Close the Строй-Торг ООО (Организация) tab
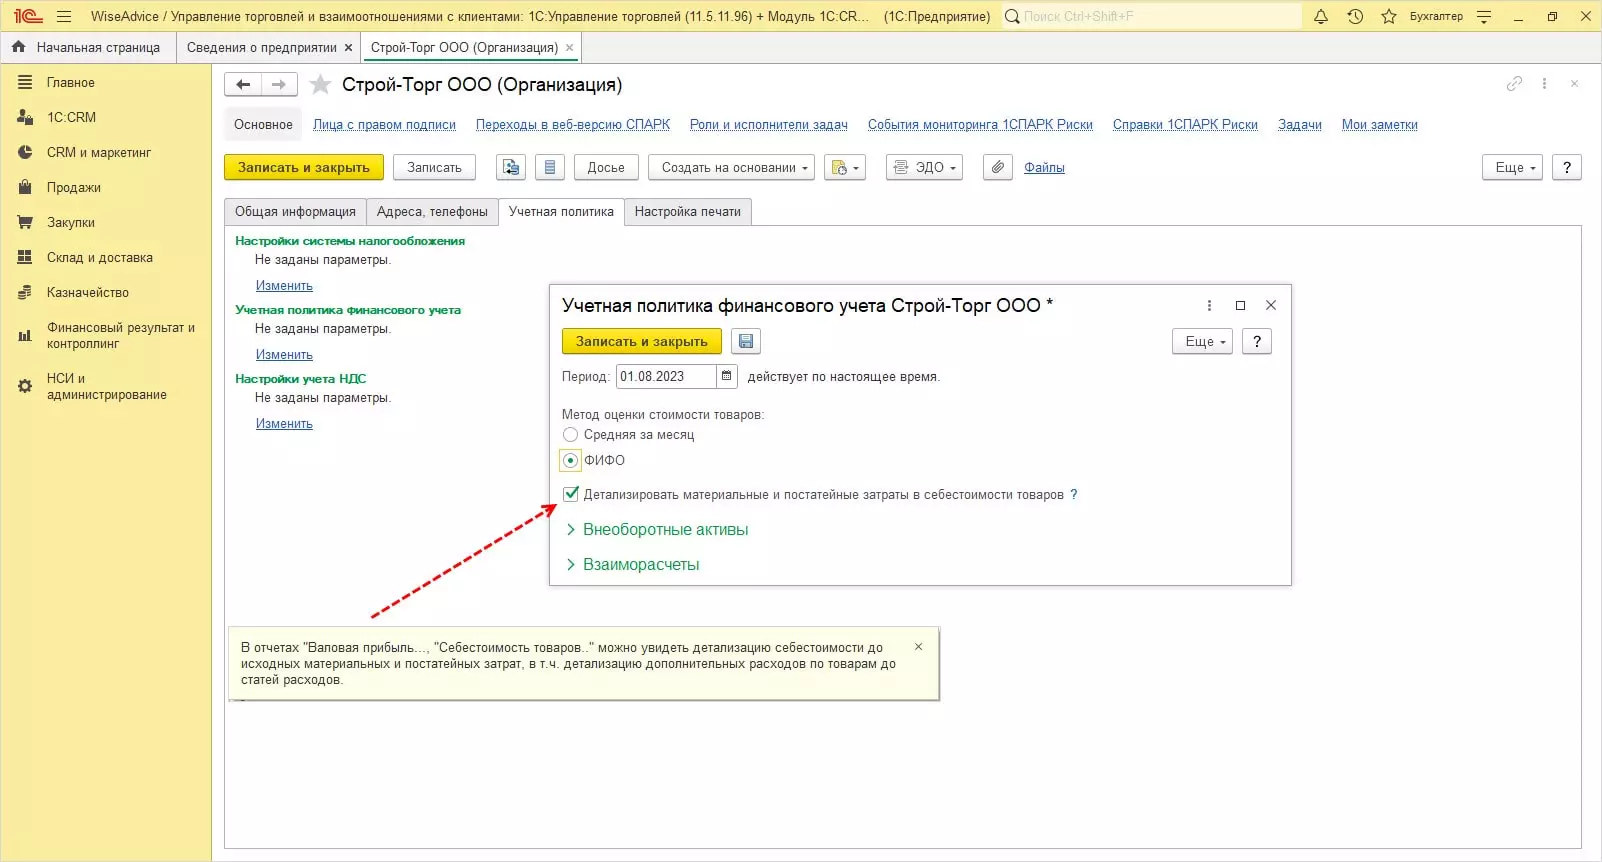The image size is (1602, 862). [x=570, y=47]
